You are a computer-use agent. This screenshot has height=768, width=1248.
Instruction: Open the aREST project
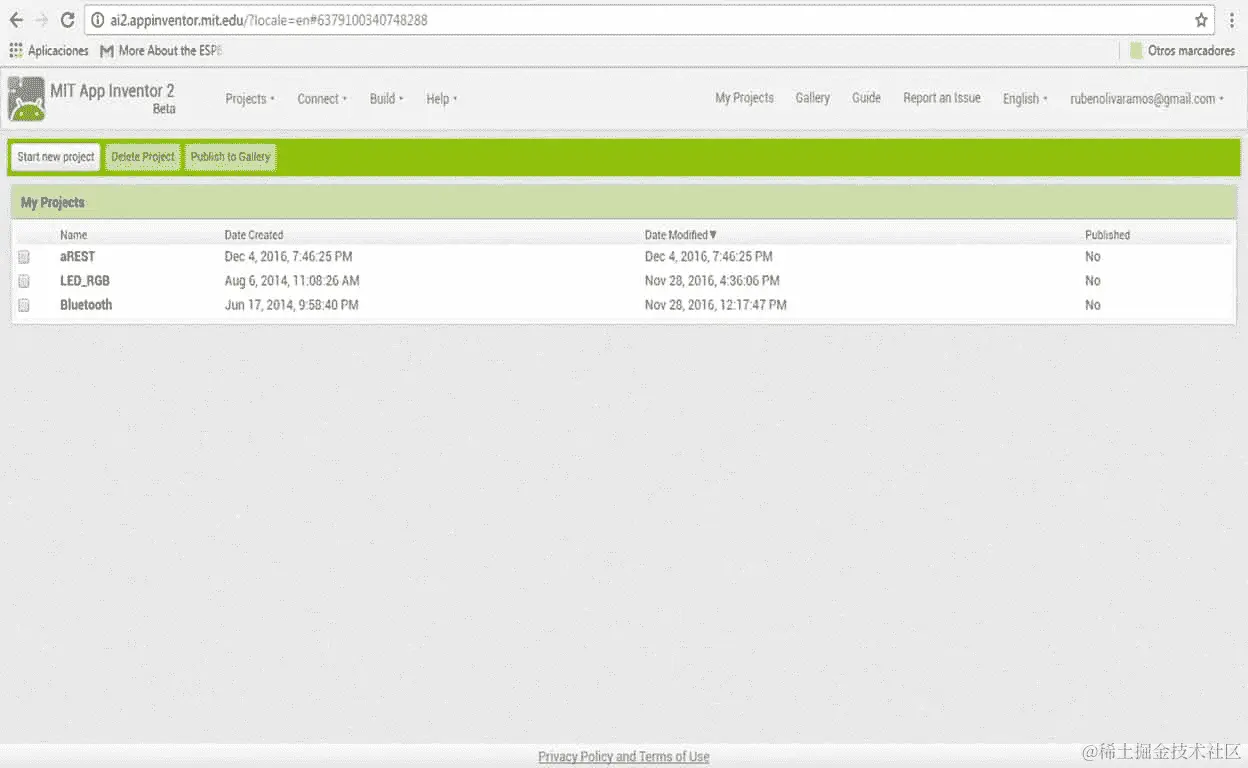coord(77,257)
